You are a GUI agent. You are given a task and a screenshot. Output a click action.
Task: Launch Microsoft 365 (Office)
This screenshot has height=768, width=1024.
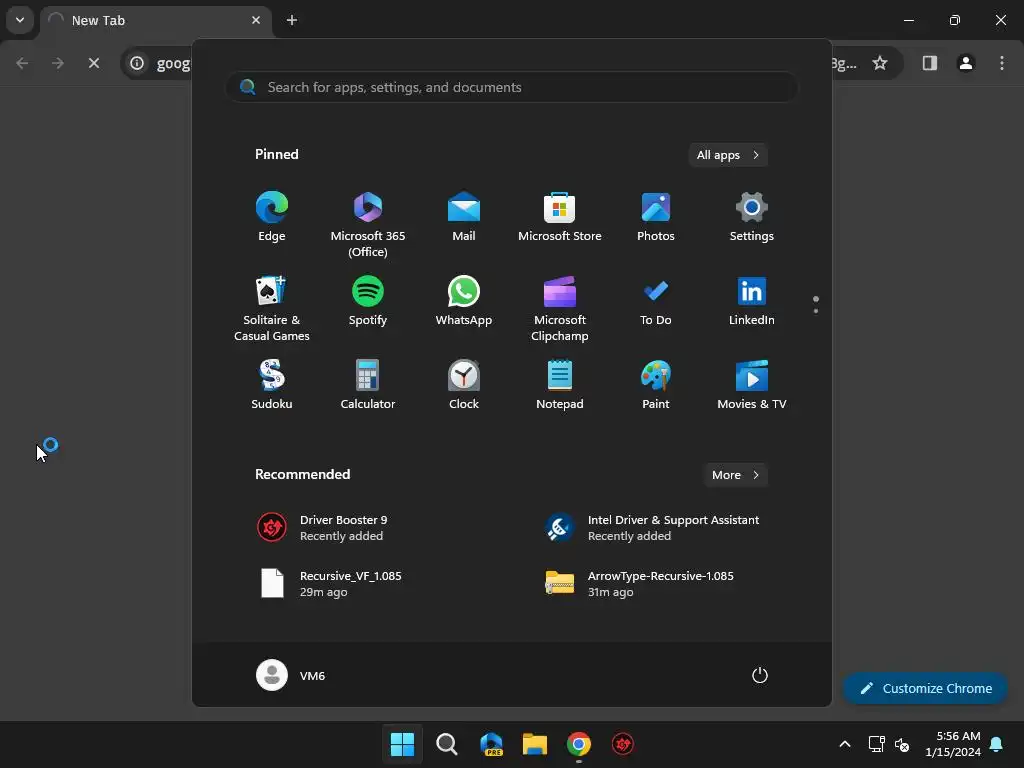368,224
